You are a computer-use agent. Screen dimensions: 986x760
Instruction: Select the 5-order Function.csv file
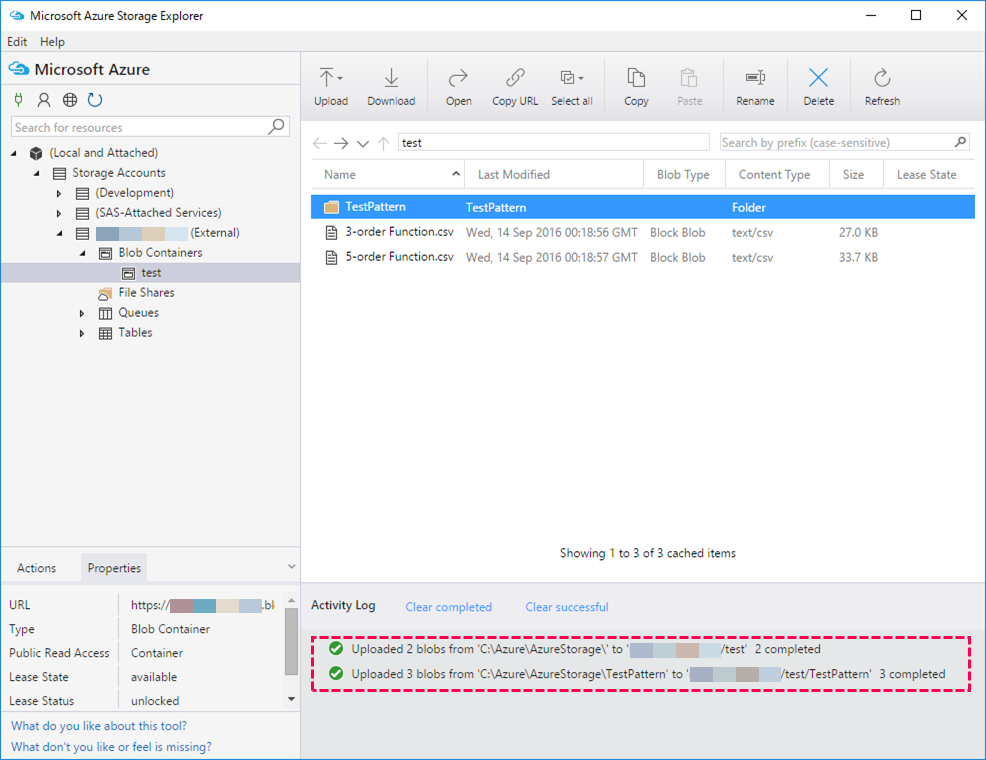(x=643, y=257)
